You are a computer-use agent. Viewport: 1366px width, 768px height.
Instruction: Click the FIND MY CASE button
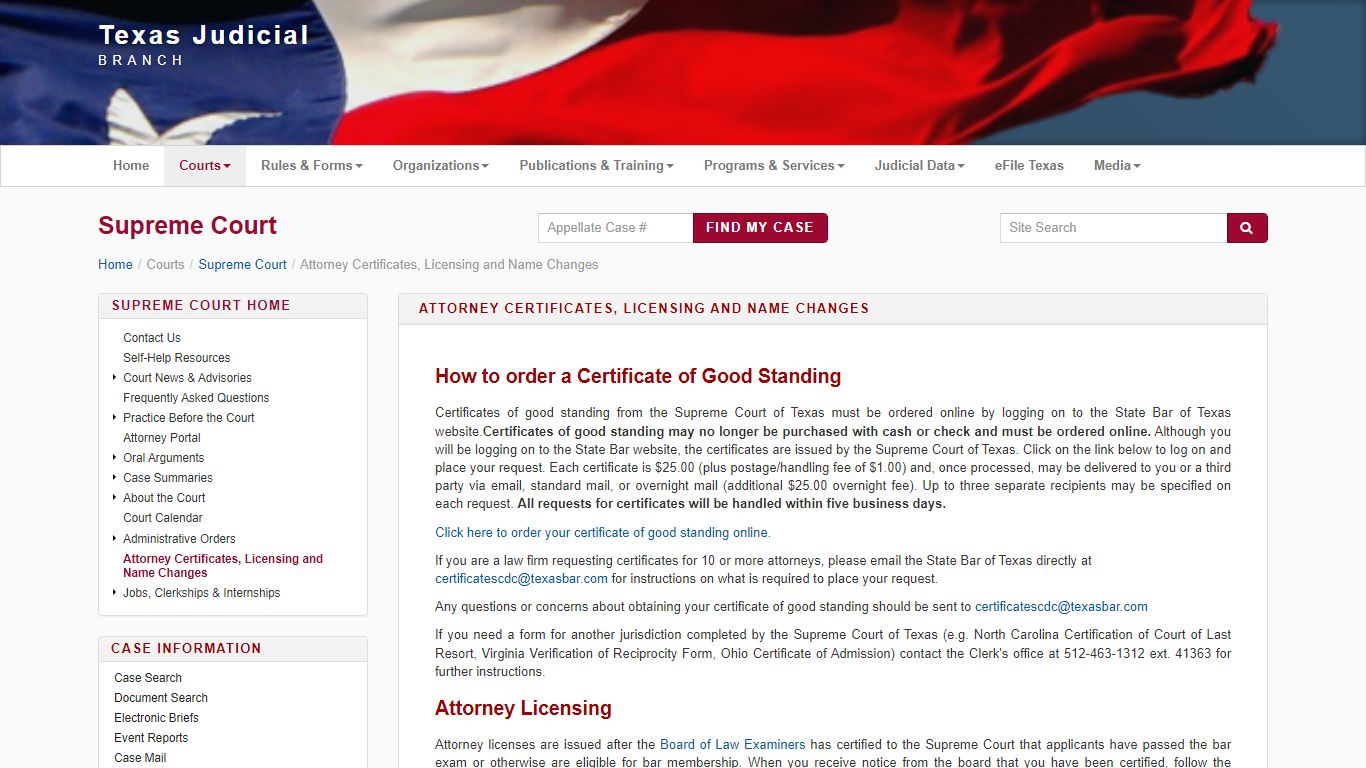760,228
